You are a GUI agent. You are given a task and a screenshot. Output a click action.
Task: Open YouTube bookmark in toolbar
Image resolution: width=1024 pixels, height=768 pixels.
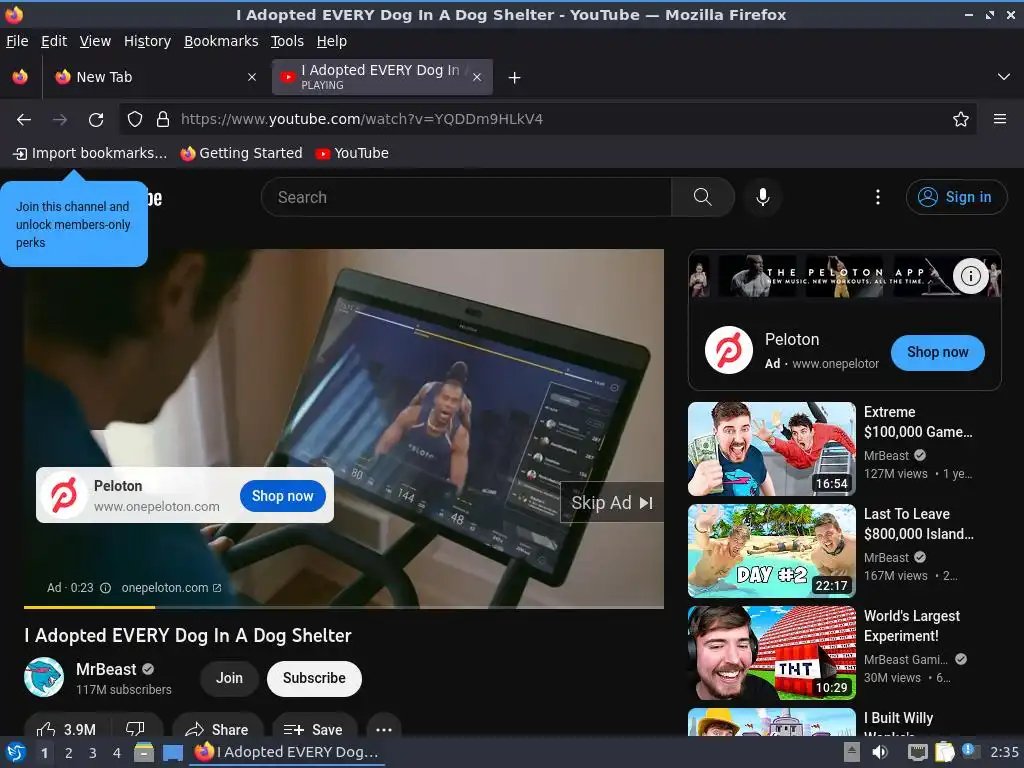pyautogui.click(x=352, y=153)
